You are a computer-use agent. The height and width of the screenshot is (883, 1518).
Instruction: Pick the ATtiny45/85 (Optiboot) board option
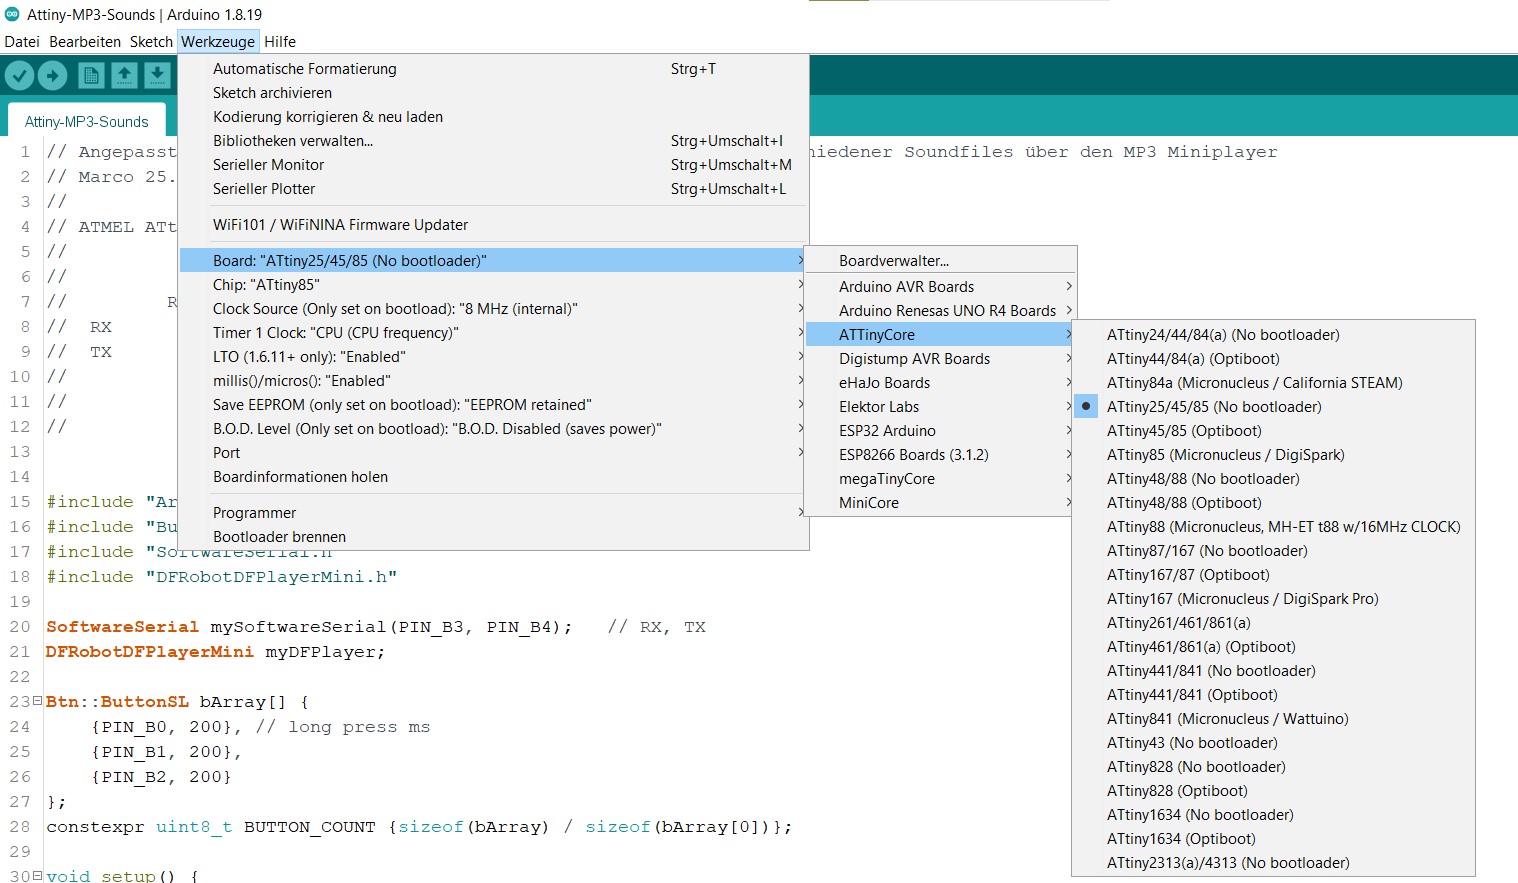pos(1184,431)
